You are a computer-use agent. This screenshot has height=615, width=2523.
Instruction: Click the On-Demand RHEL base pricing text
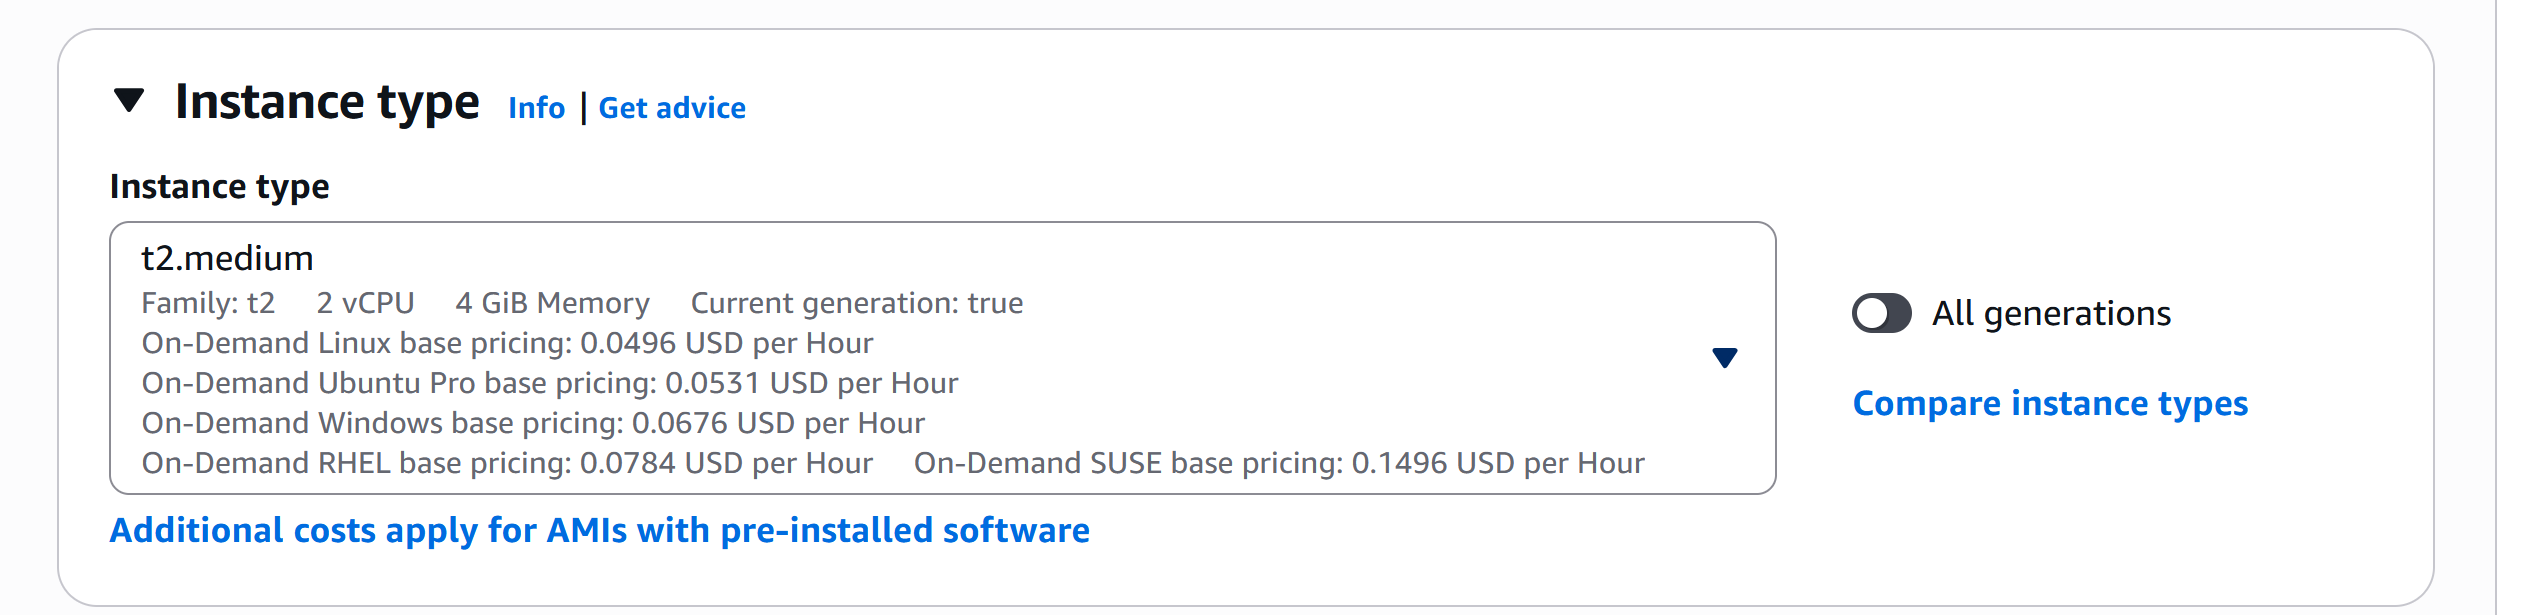point(507,463)
